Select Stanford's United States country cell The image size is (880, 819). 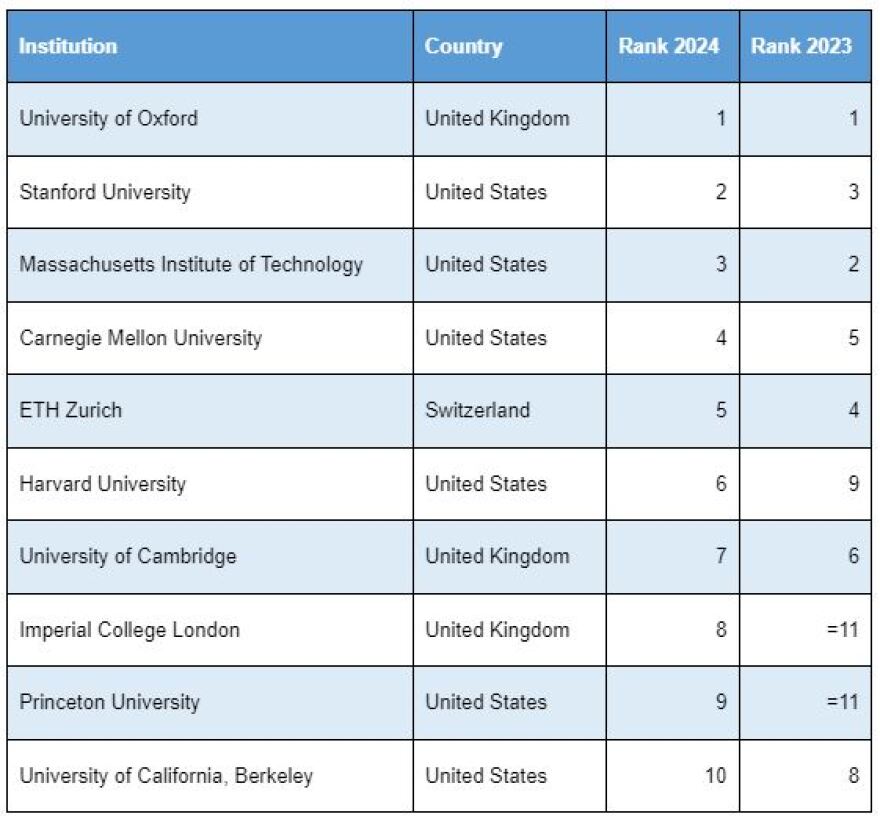click(486, 192)
